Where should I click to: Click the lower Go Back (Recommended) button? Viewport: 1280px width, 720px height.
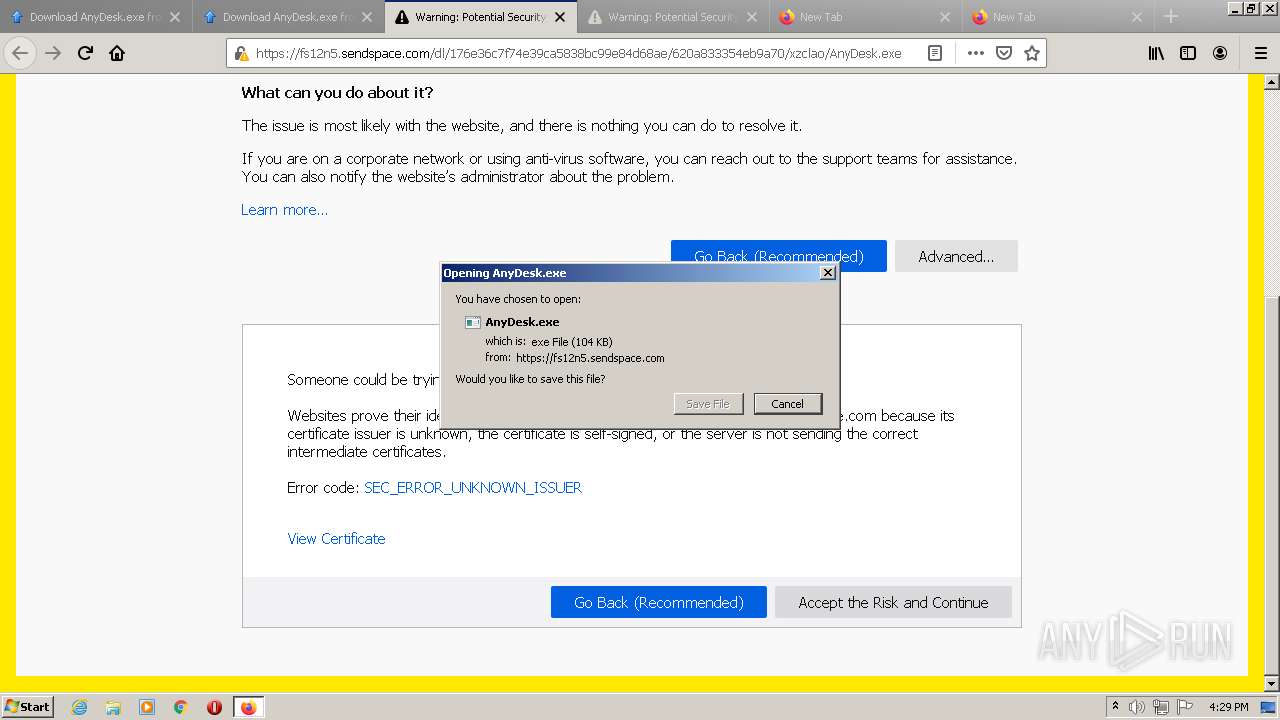pos(659,602)
